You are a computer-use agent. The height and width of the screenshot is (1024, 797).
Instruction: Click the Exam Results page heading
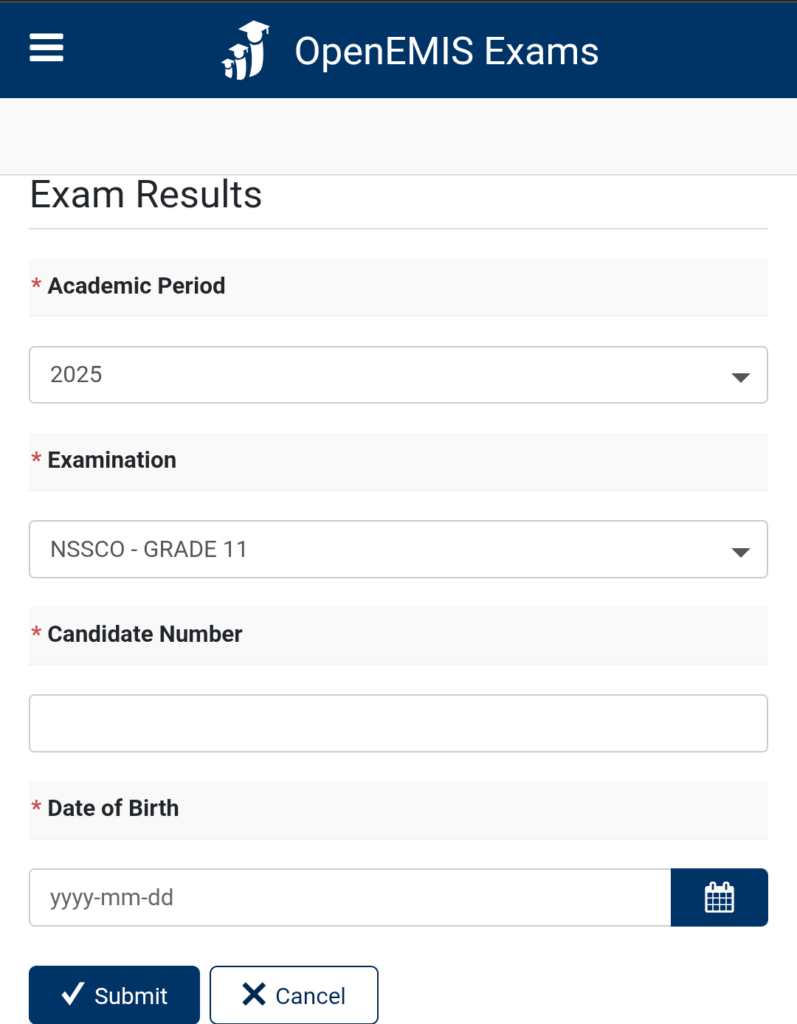(146, 194)
